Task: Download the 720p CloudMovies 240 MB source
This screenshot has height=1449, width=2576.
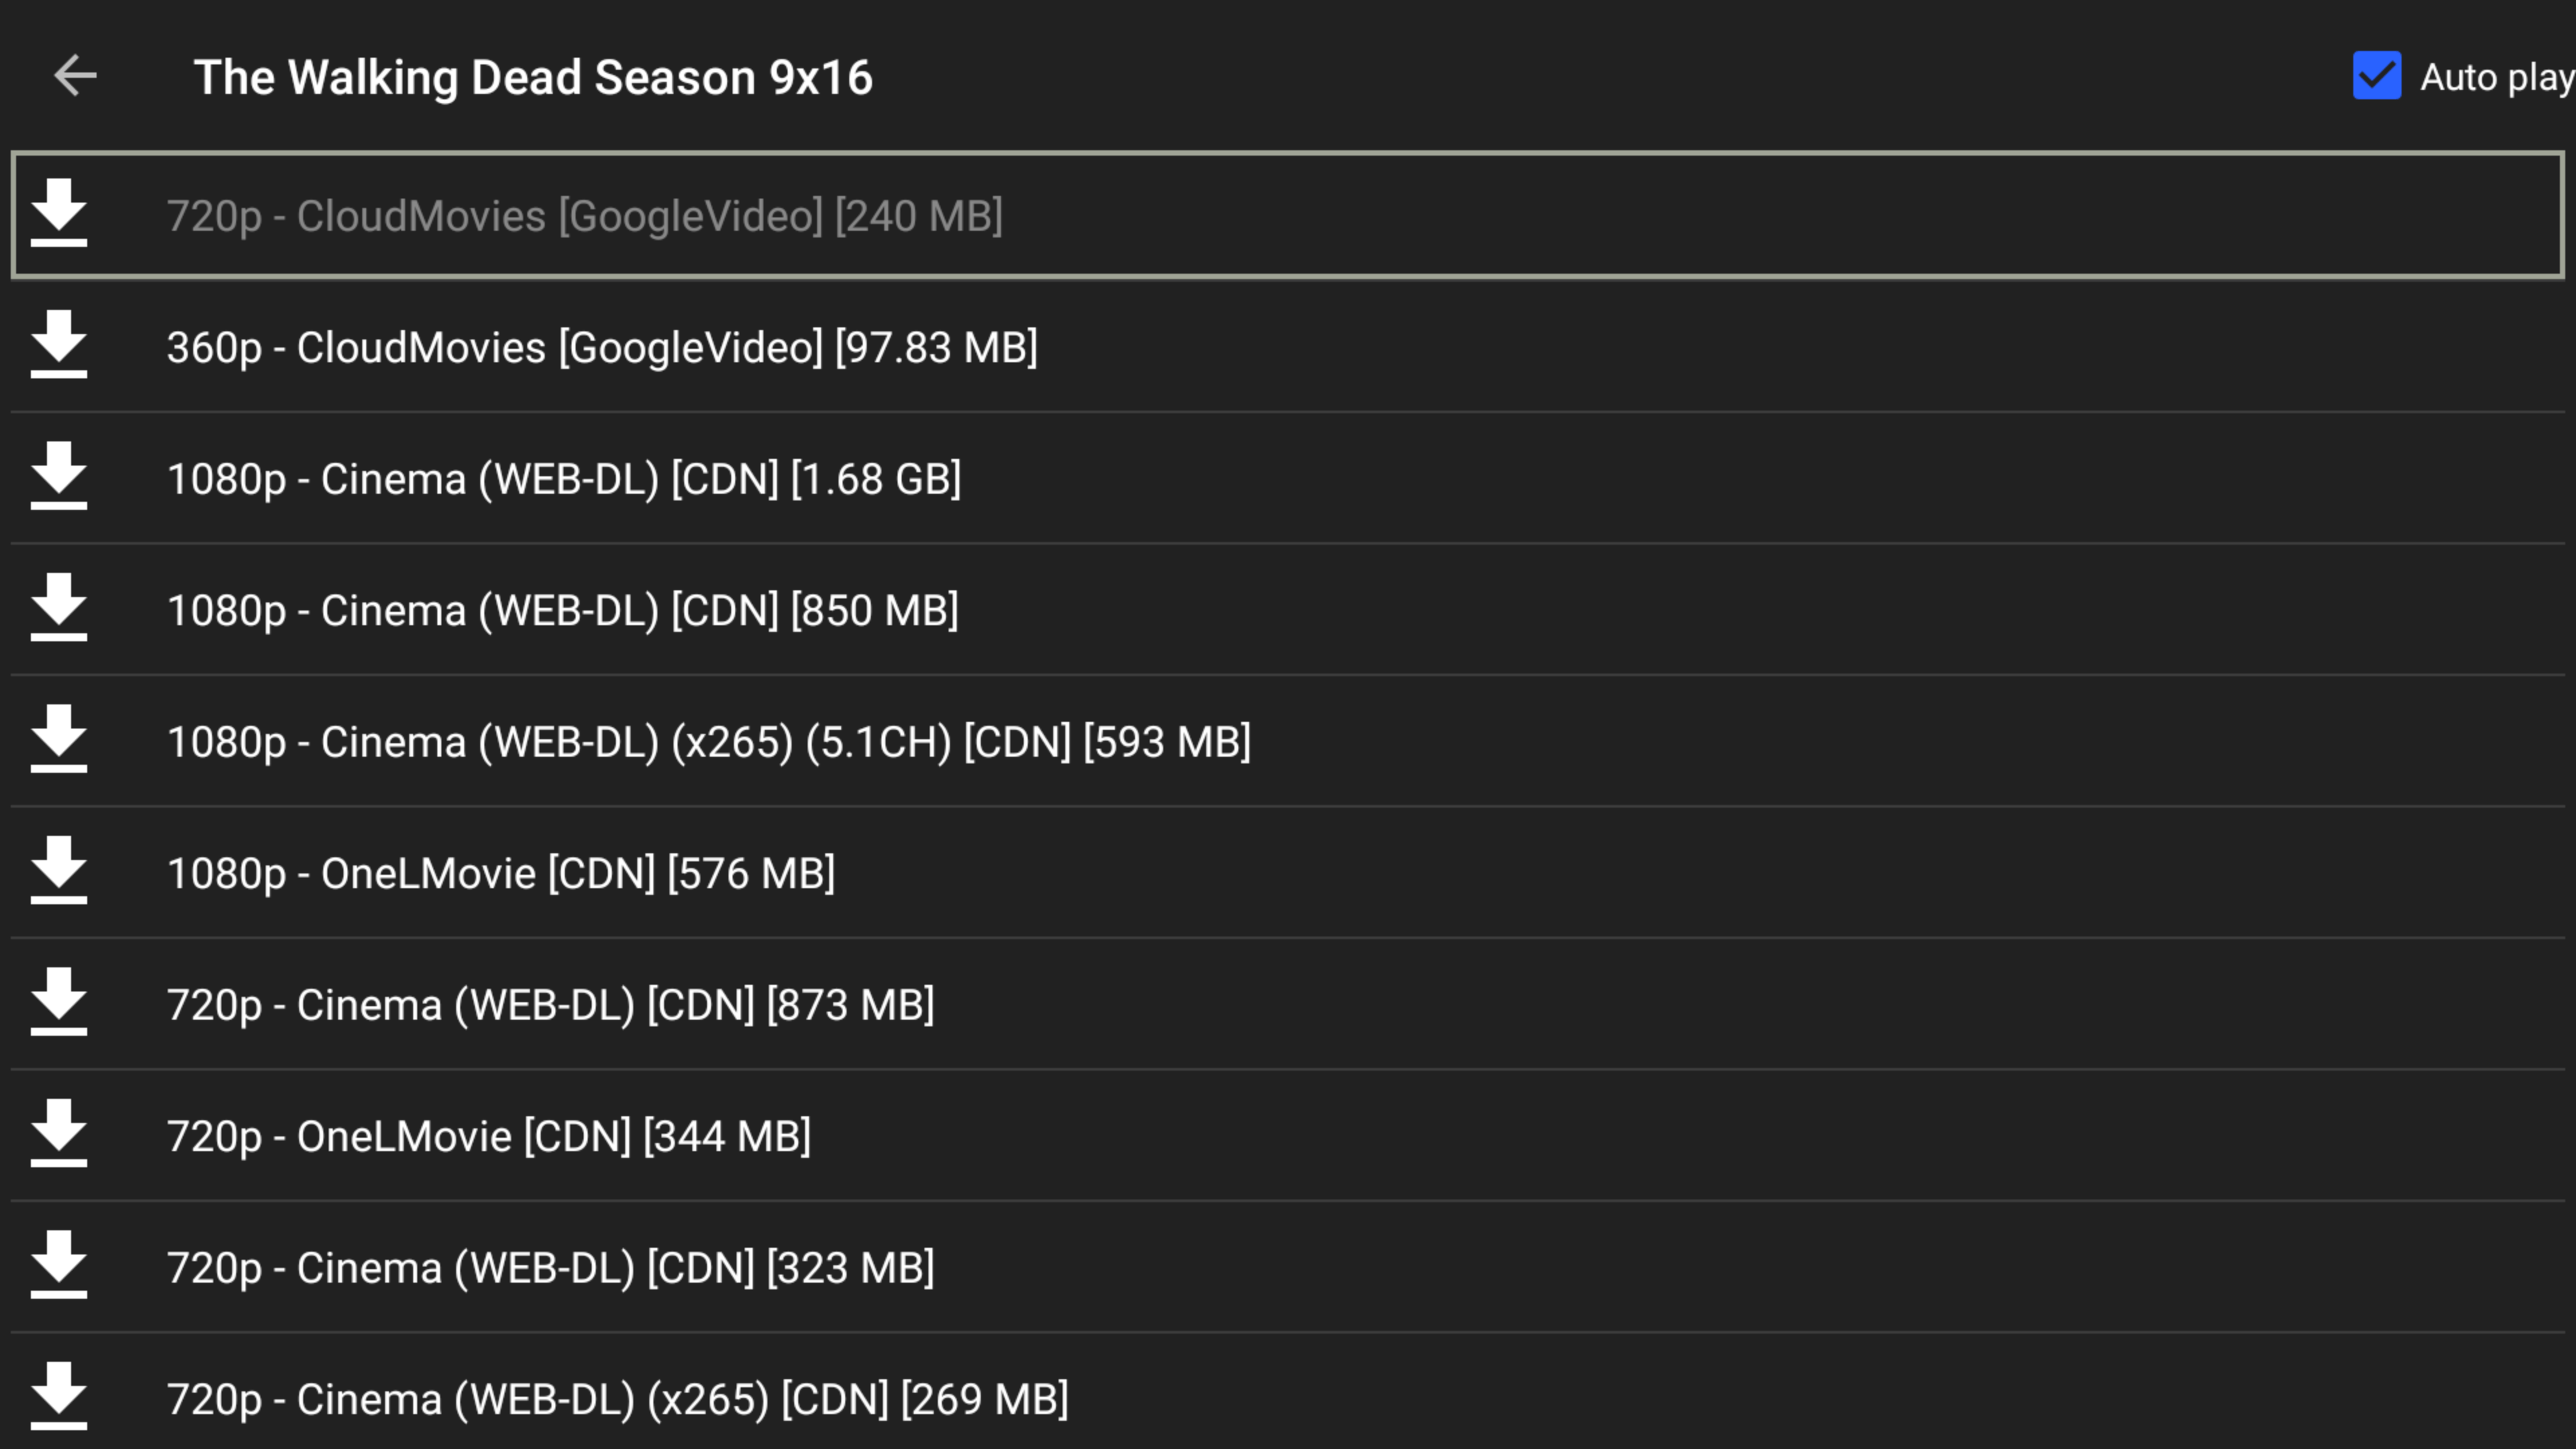Action: click(x=59, y=213)
